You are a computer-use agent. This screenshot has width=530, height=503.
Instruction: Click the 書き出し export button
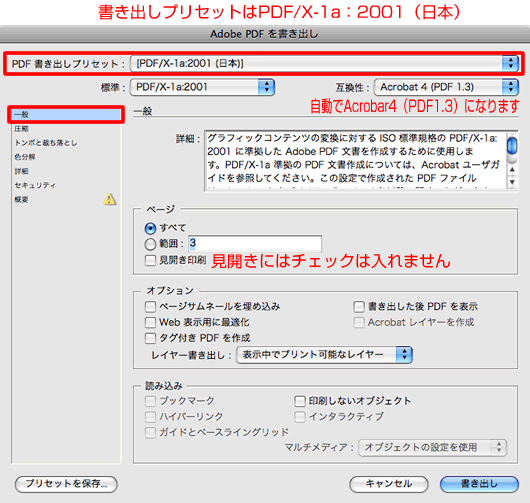(x=479, y=484)
